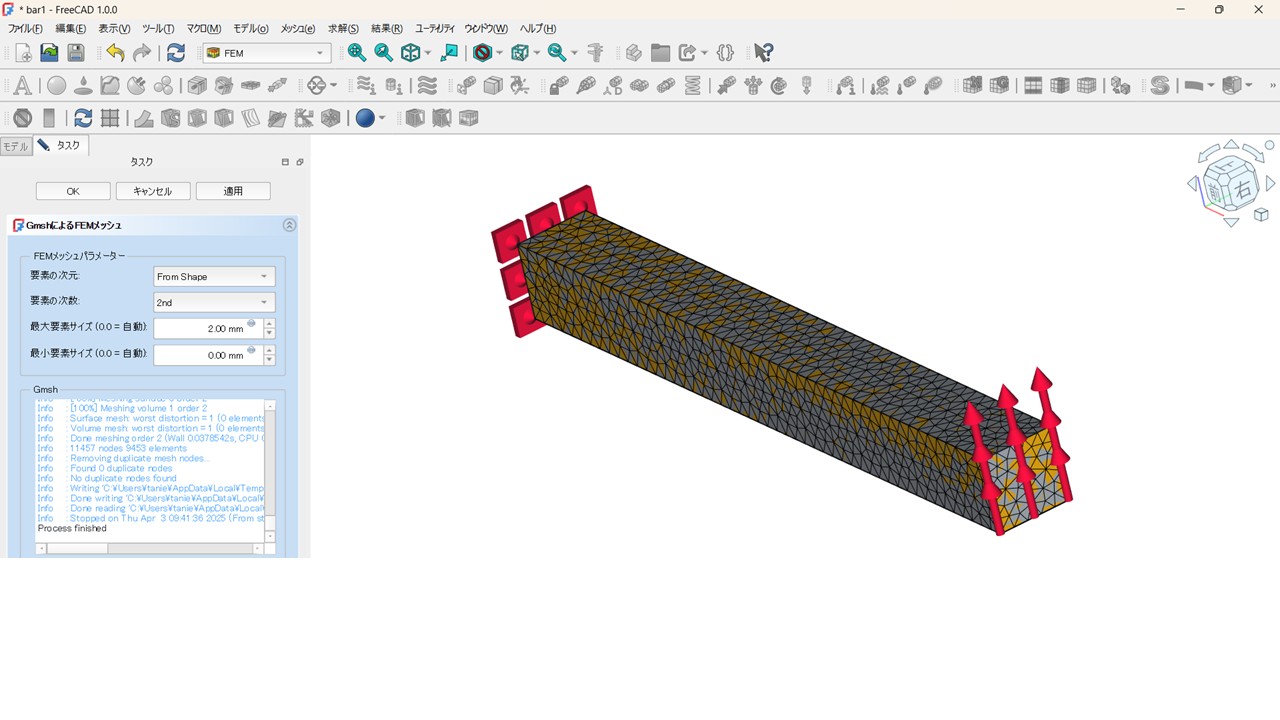Screen dimensions: 1280x720
Task: Open the 編集 menu
Action: click(70, 28)
